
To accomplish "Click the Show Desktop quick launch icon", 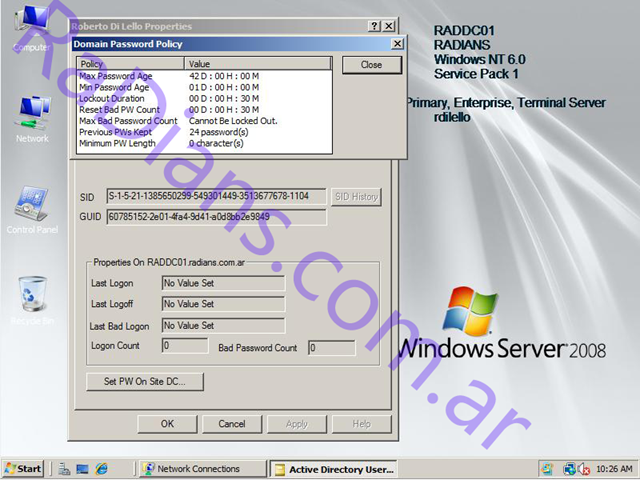I will pos(82,469).
